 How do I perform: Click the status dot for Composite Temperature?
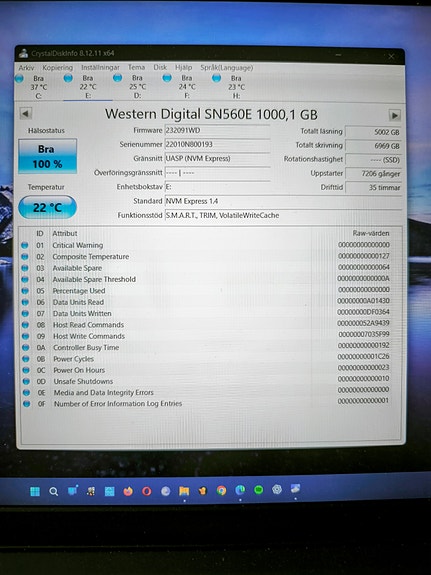(x=25, y=257)
